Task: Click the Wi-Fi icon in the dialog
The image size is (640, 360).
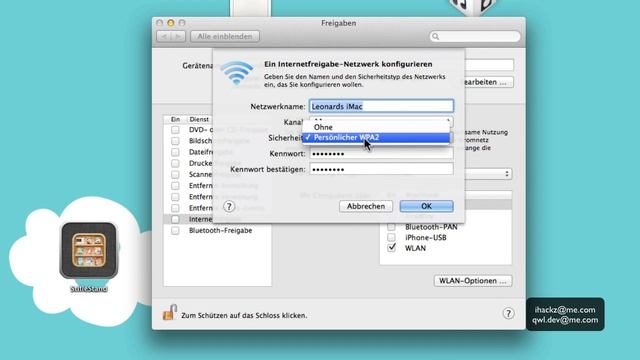Action: (237, 72)
